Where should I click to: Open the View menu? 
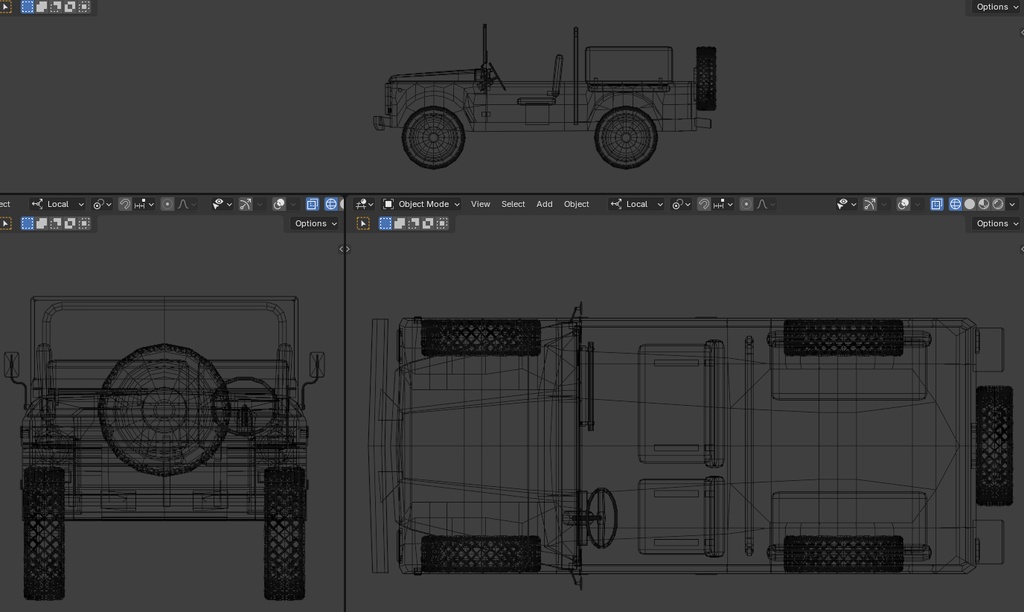click(480, 204)
